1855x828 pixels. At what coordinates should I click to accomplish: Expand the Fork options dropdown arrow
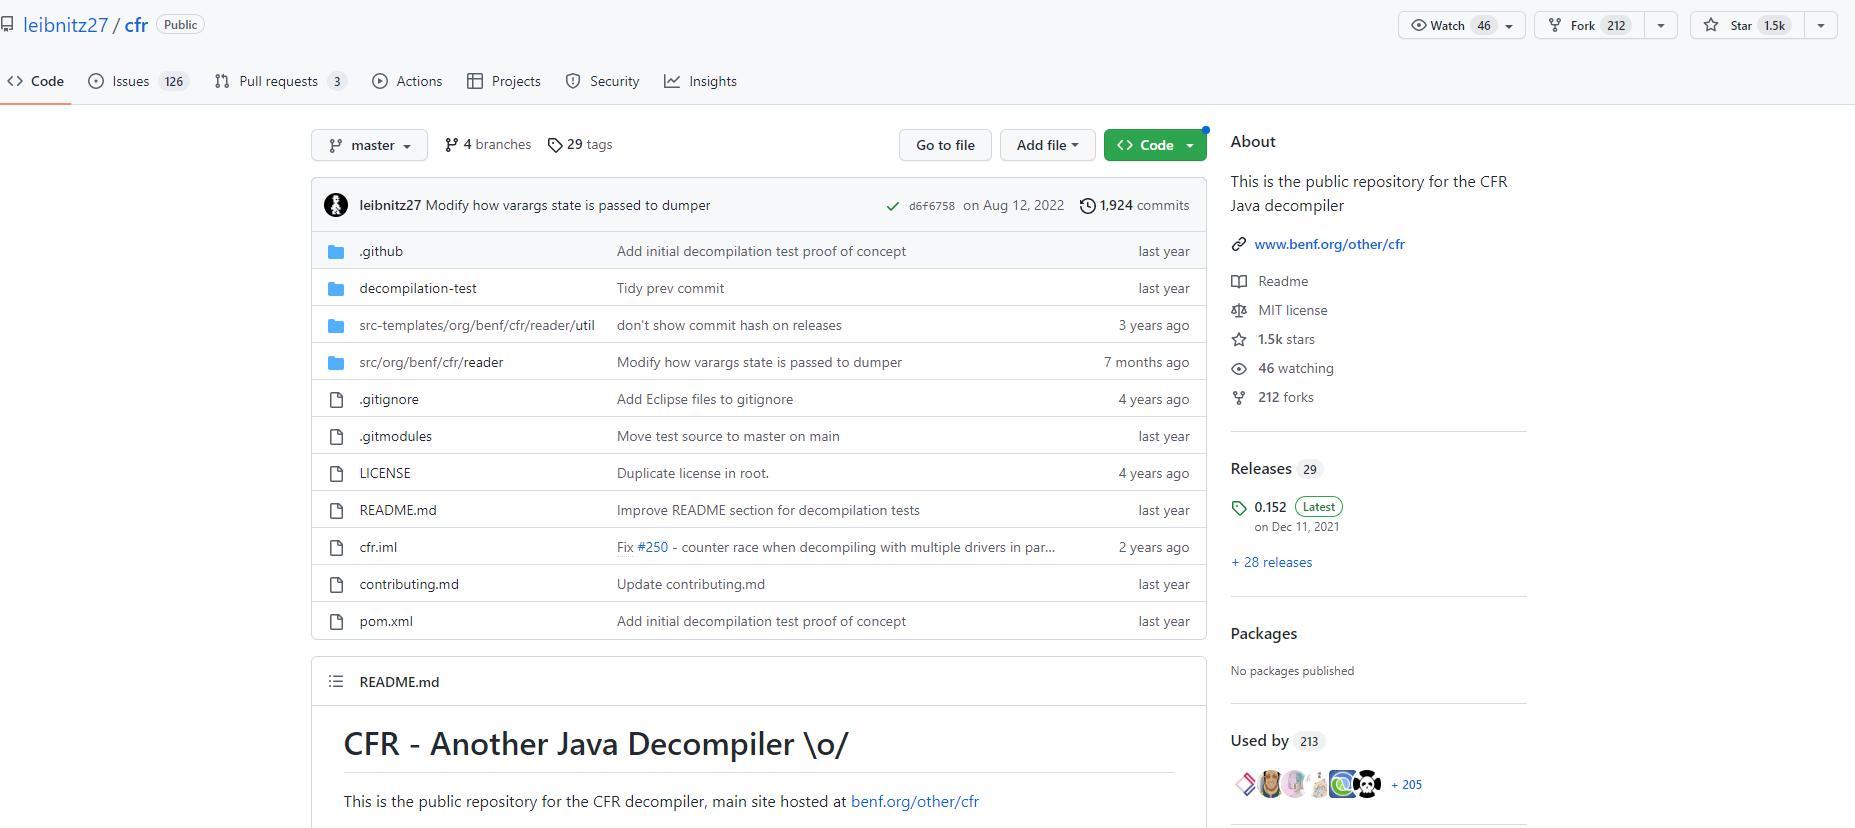pyautogui.click(x=1661, y=25)
